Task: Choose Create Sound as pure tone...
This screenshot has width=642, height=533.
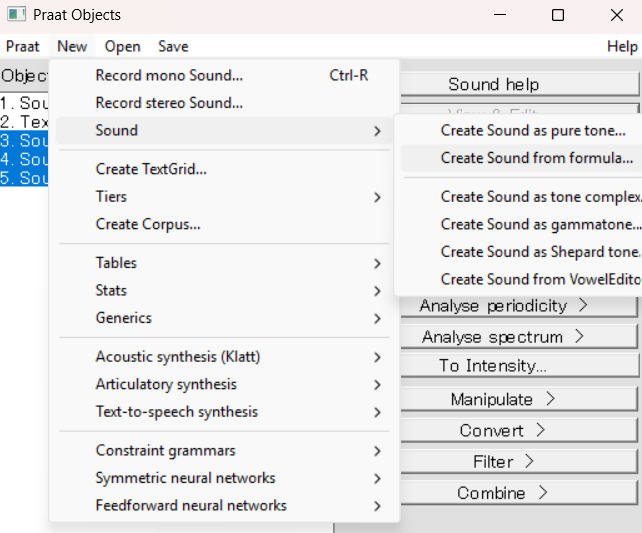Action: 521,130
